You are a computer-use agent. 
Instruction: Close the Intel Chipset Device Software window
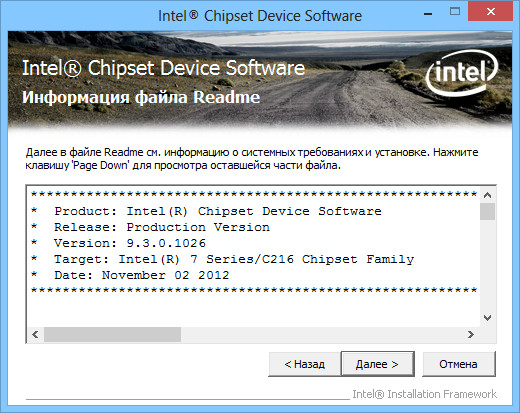[x=490, y=12]
